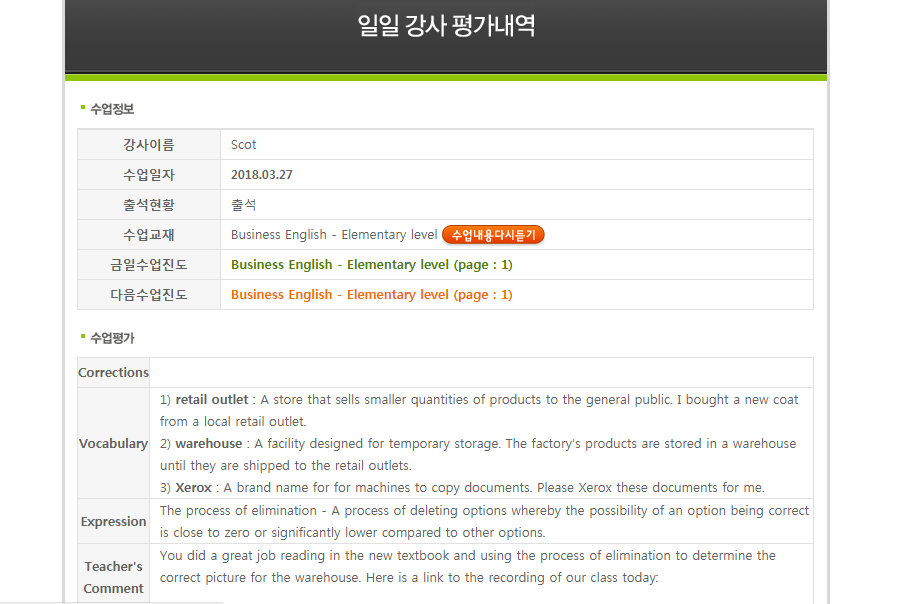Select the class date 2018.03.27
The width and height of the screenshot is (897, 604).
[x=261, y=174]
